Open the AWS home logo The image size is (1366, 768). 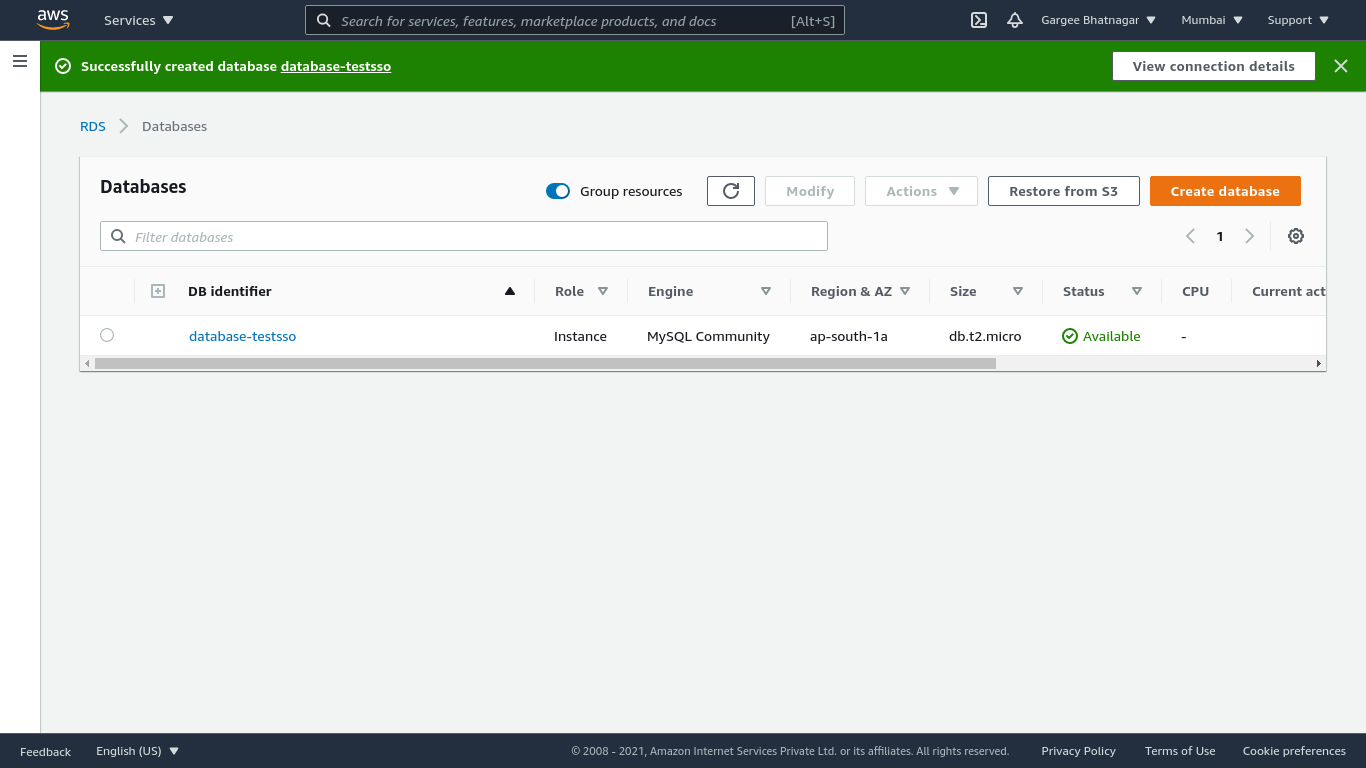(53, 19)
